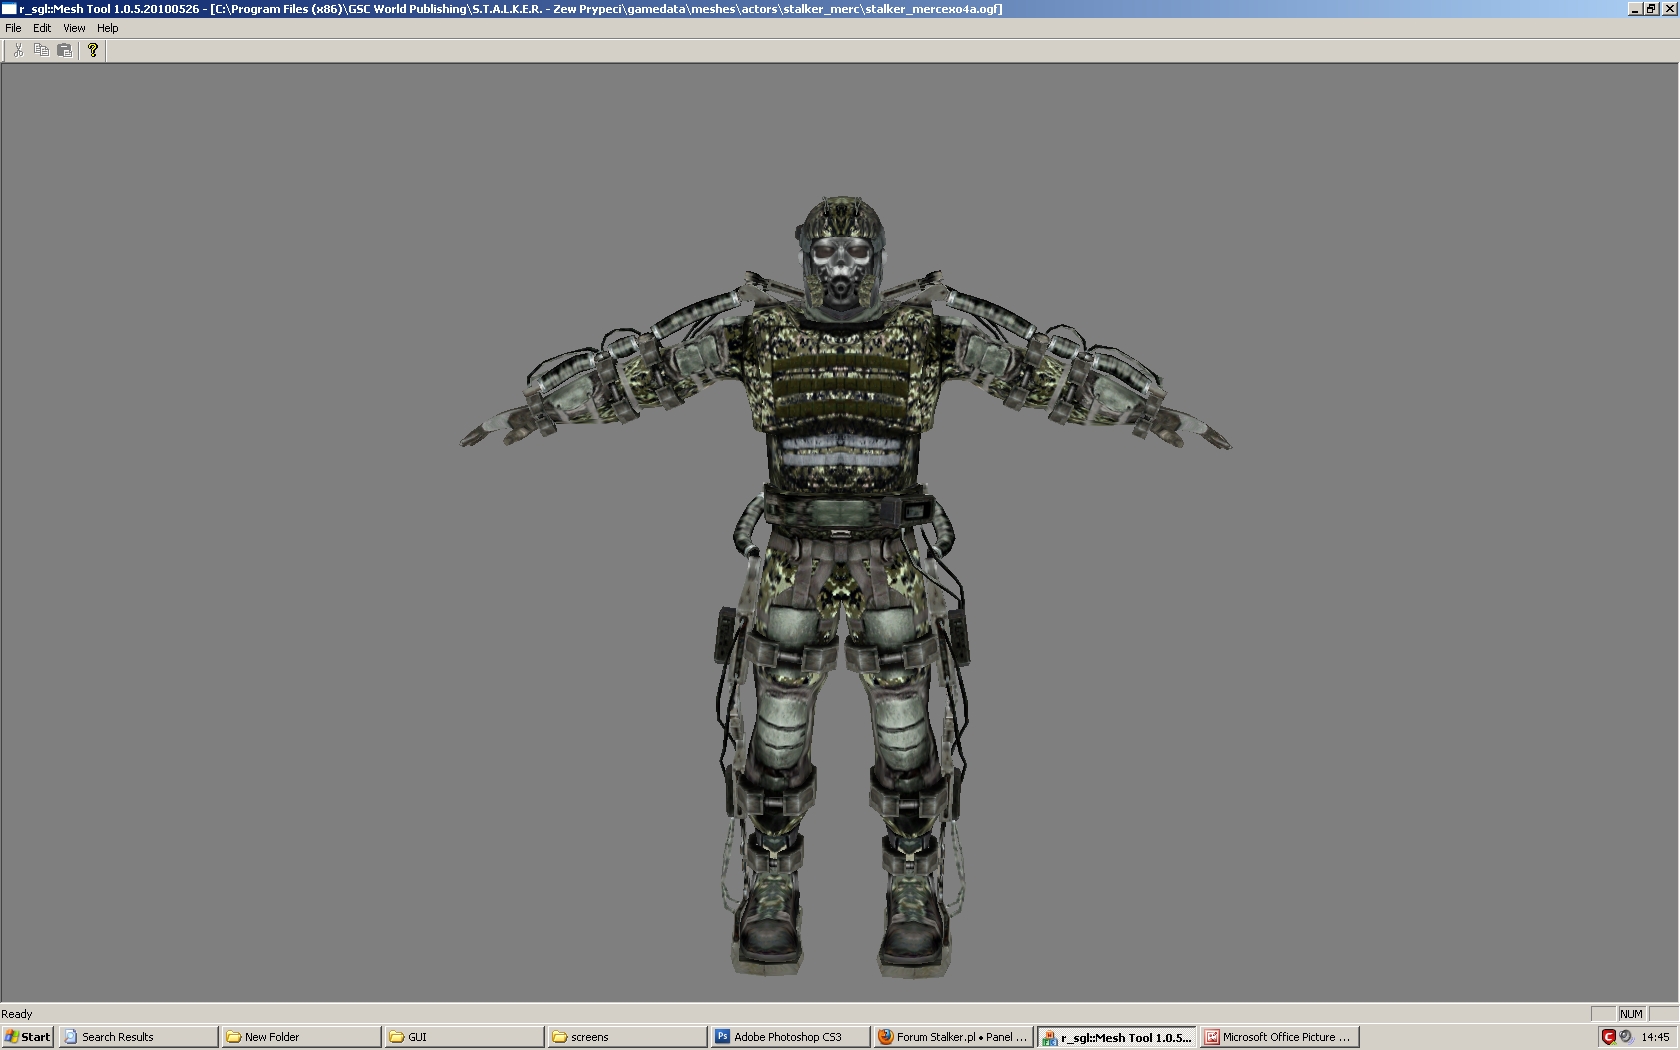Click the About question-mark toolbar icon

coord(93,50)
